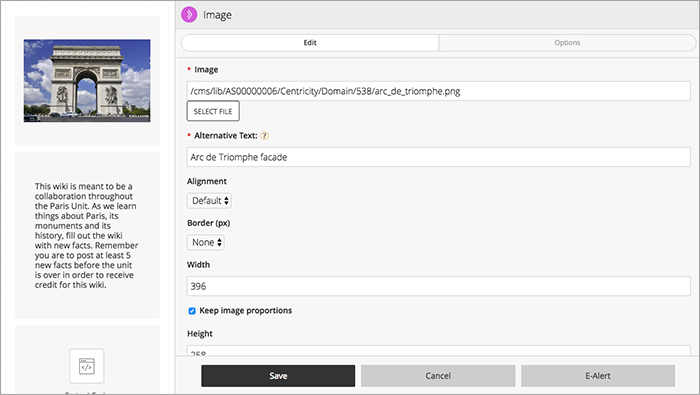Click the Height label
Viewport: 700px width, 395px height.
click(x=200, y=333)
